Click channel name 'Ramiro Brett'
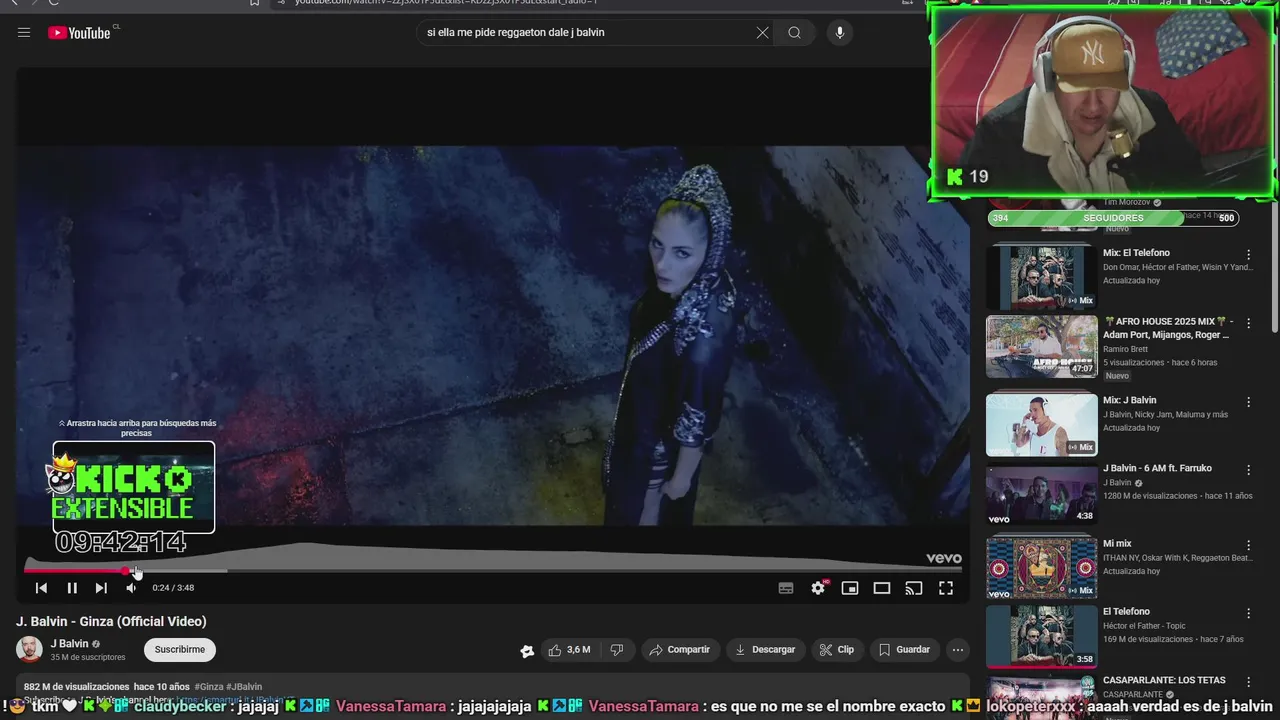Viewport: 1280px width, 720px height. [x=1125, y=349]
